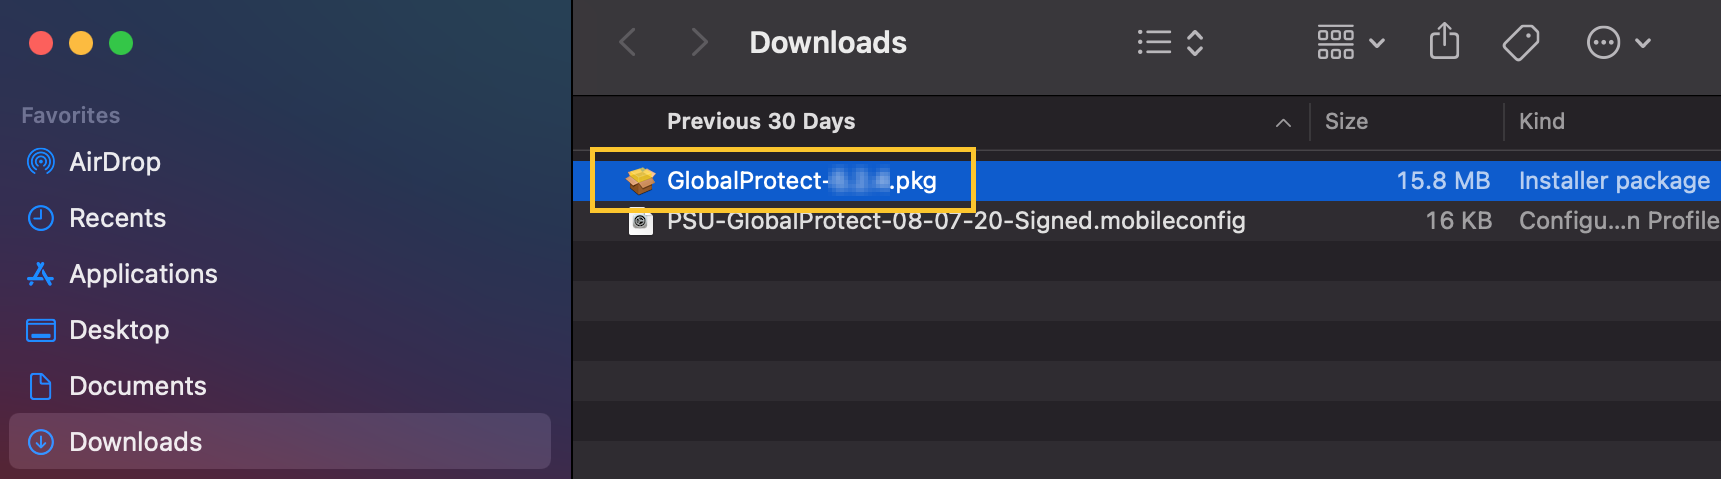Screen dimensions: 1721x479
Task: Go back with the left chevron
Action: pyautogui.click(x=628, y=42)
